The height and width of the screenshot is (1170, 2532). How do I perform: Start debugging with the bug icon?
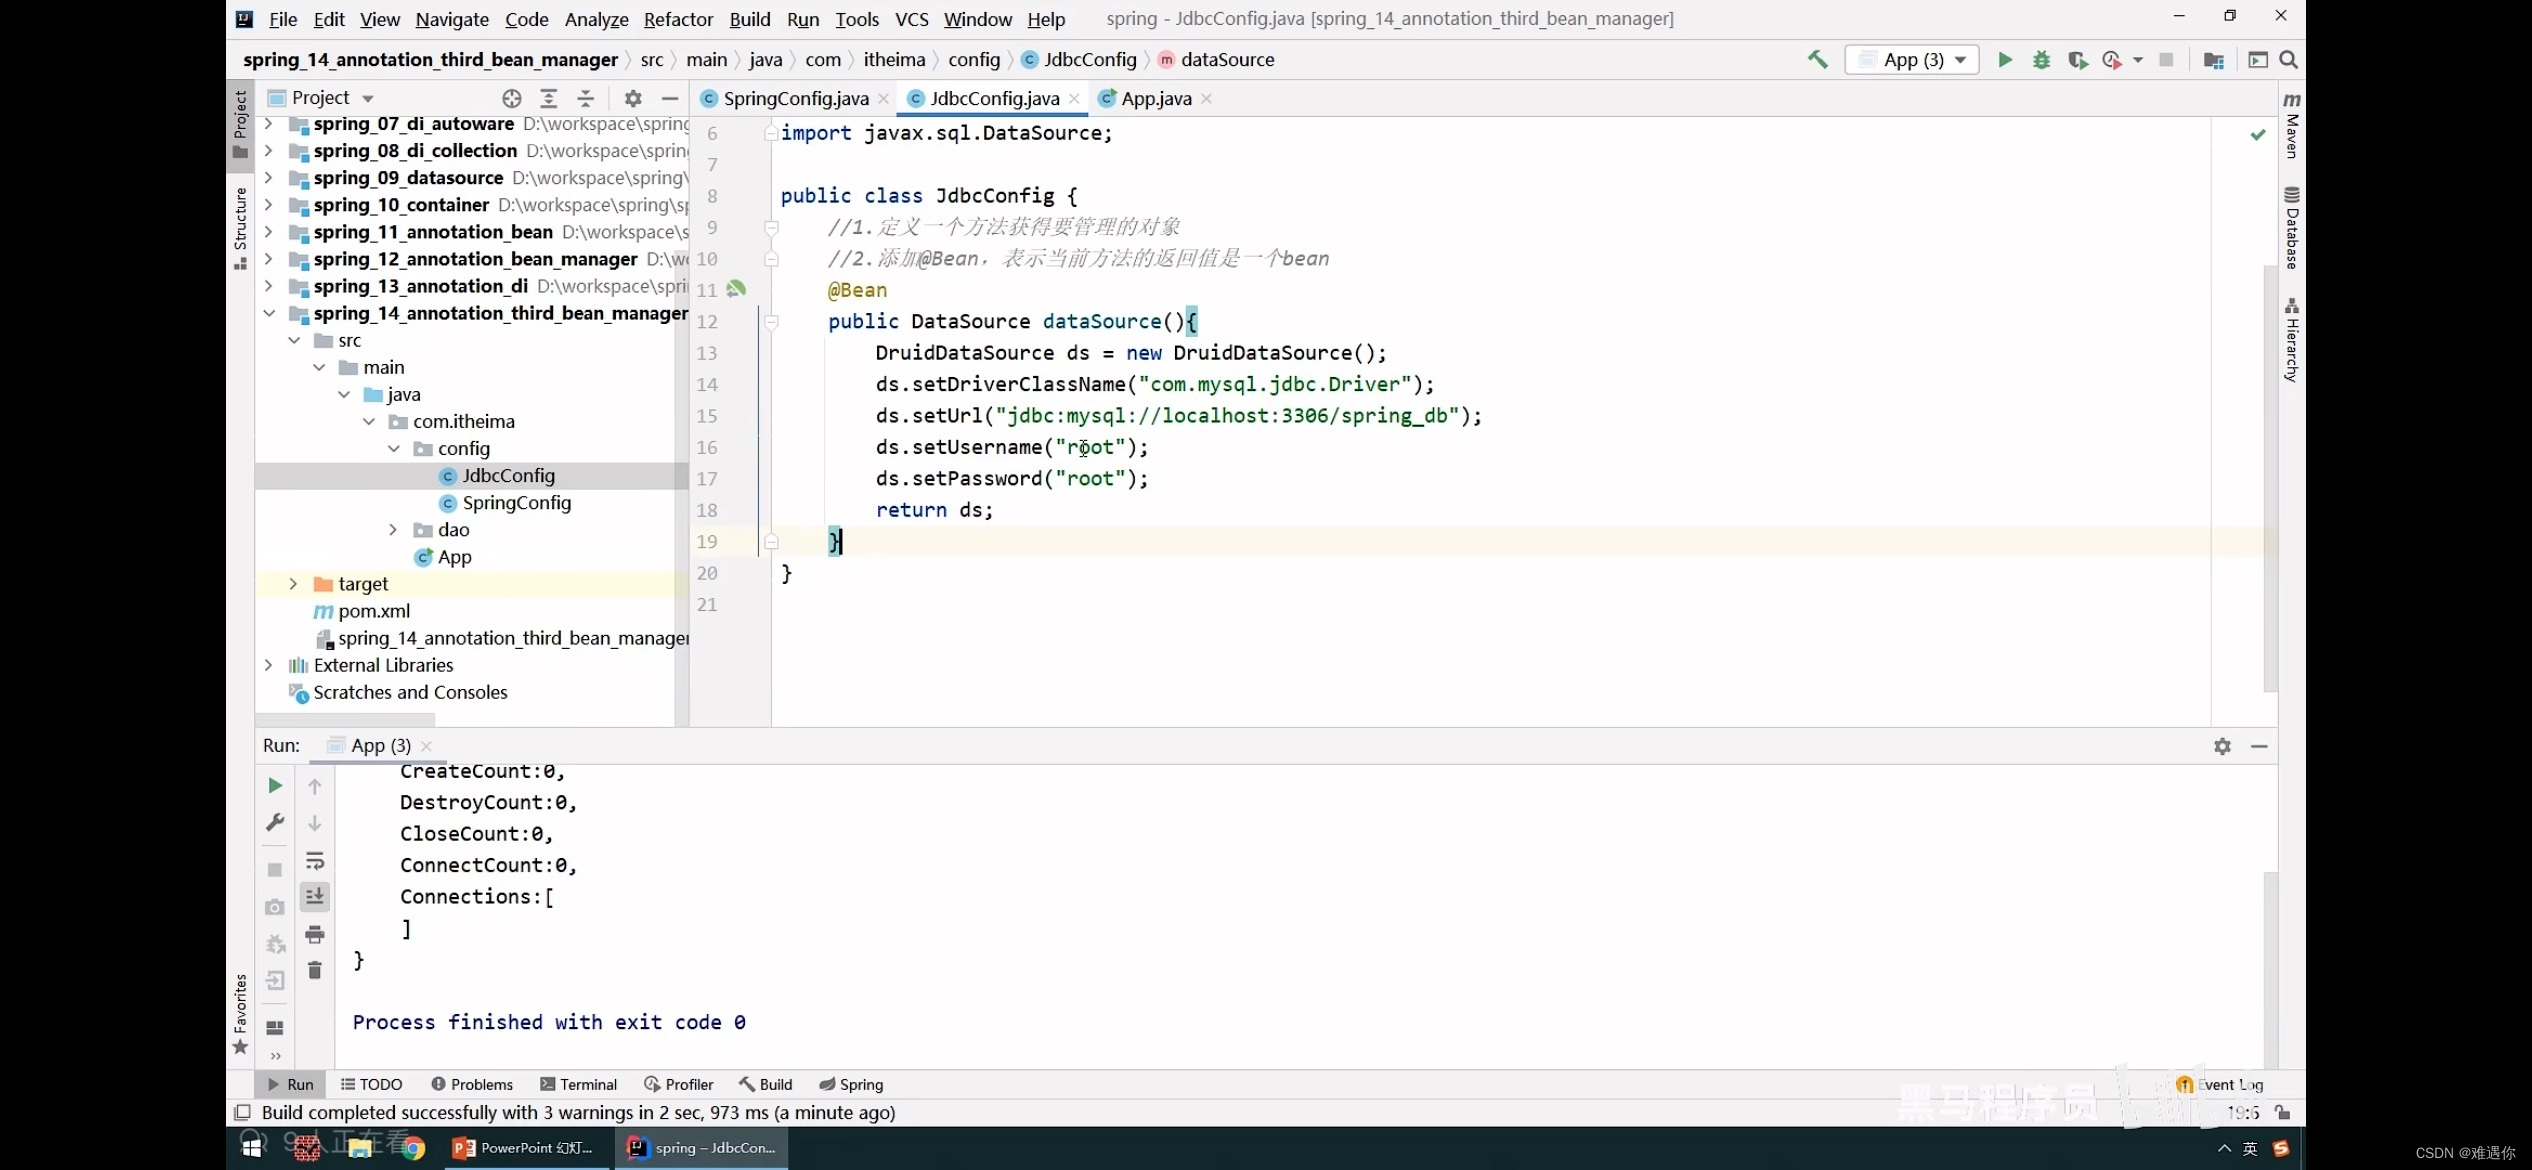point(2041,60)
